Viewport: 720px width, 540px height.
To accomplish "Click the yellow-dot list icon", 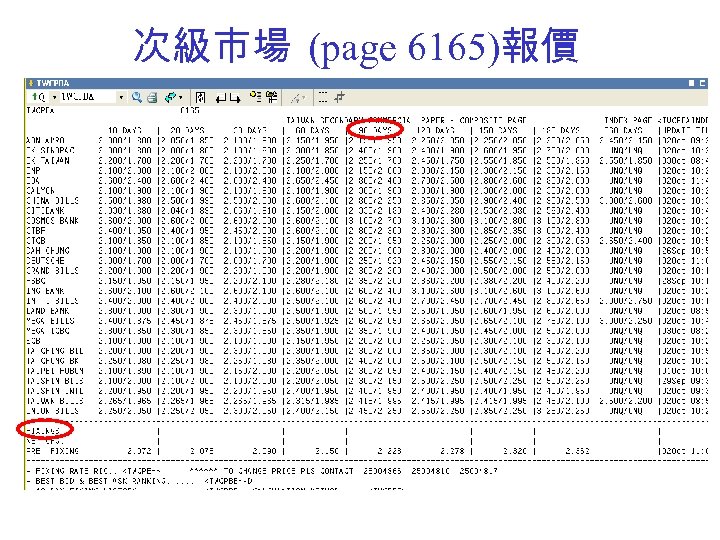I will pos(256,96).
